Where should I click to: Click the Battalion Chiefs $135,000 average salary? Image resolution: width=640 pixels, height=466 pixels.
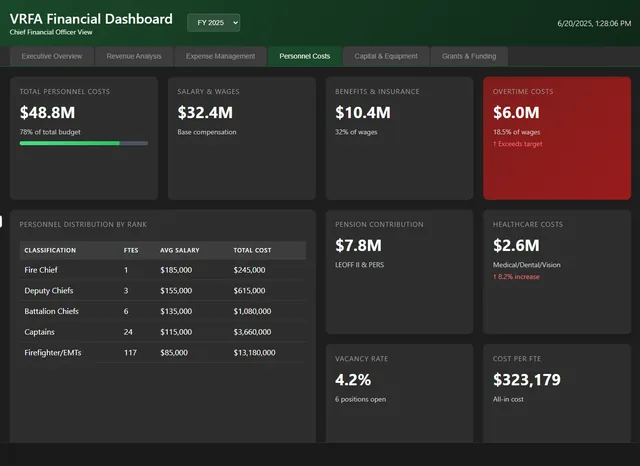click(x=176, y=311)
